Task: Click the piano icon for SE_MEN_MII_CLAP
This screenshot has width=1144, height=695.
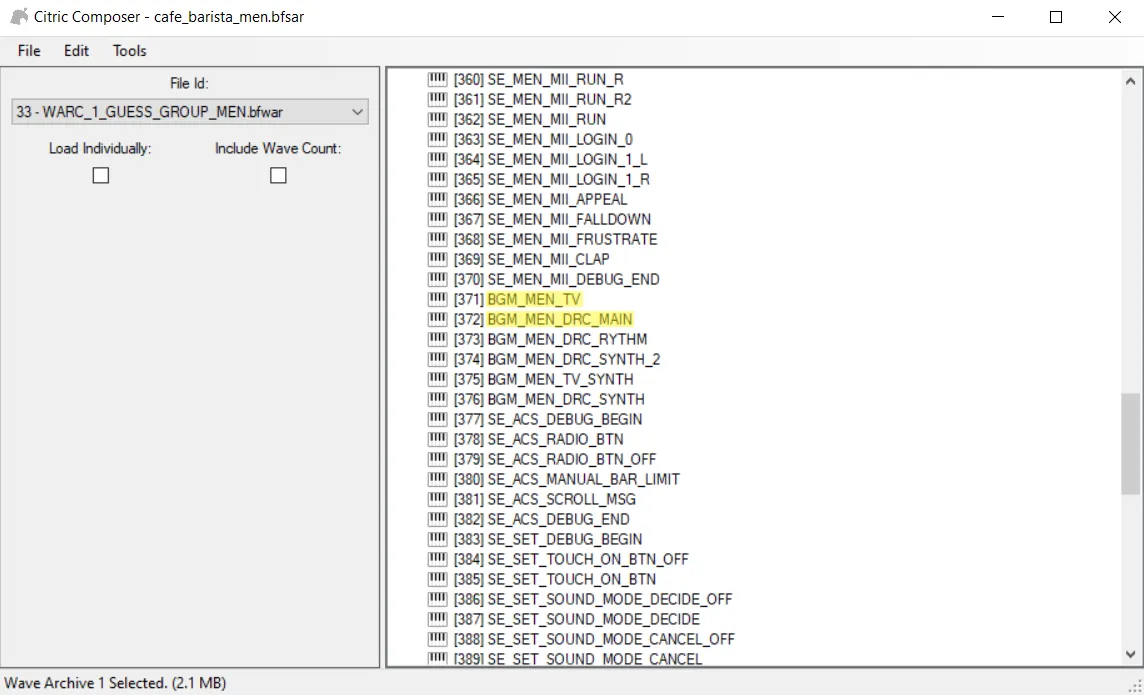Action: click(x=437, y=259)
